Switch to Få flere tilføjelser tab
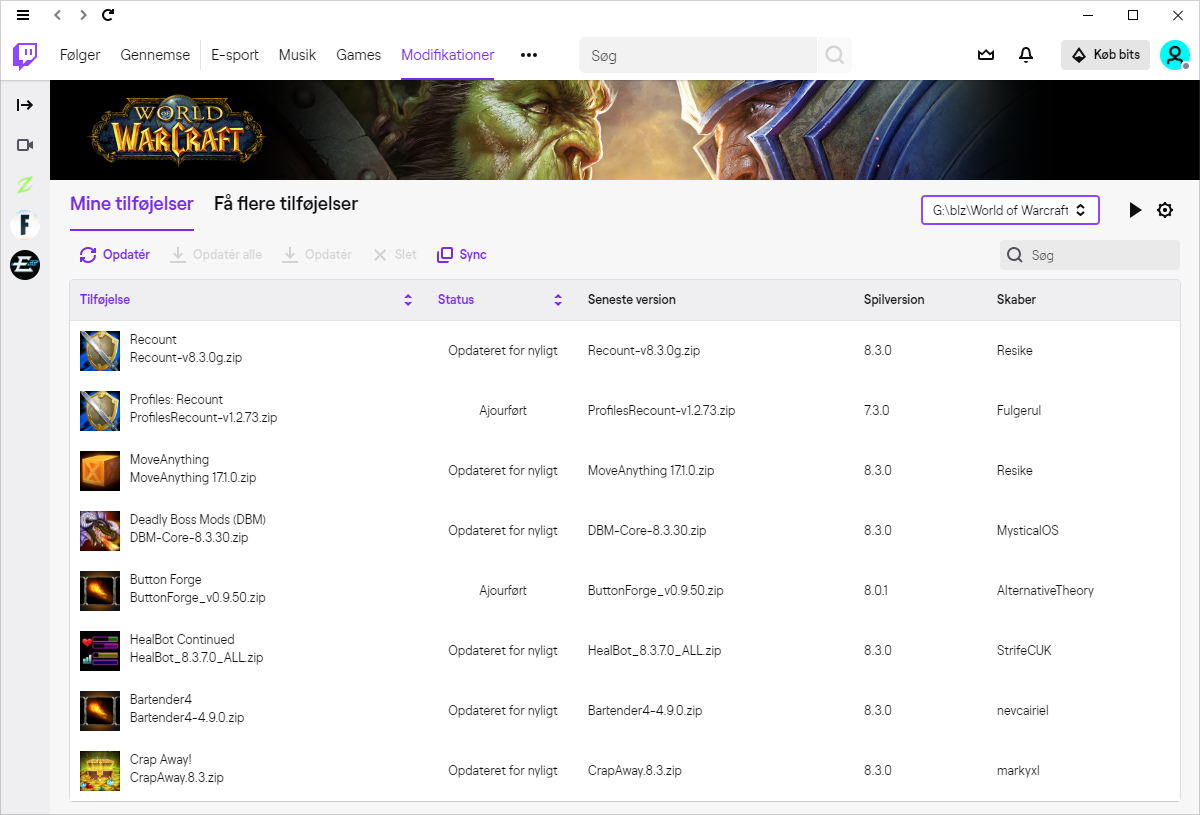This screenshot has height=815, width=1200. [x=286, y=204]
